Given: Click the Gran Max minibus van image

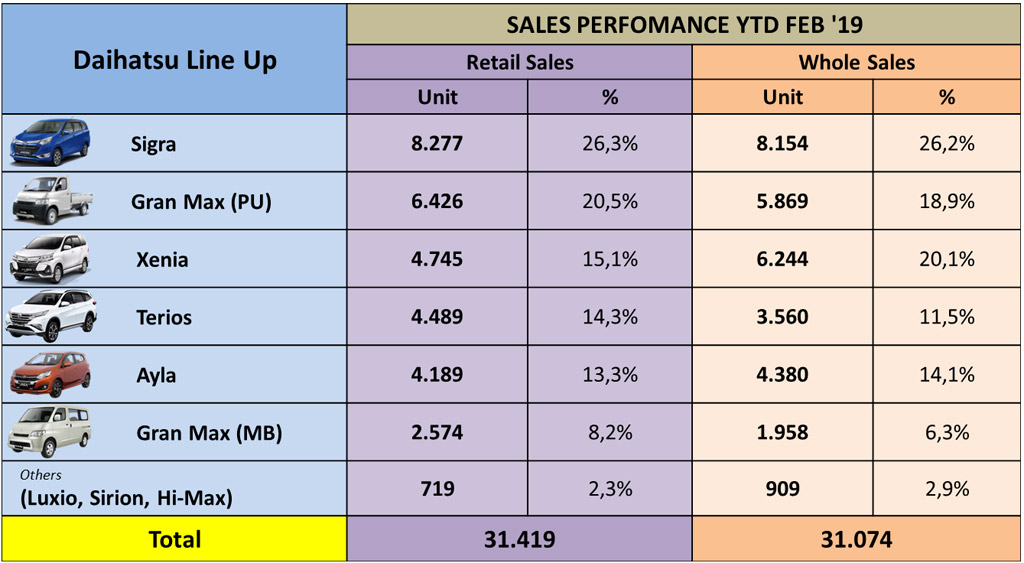Looking at the screenshot, I should click(x=50, y=432).
